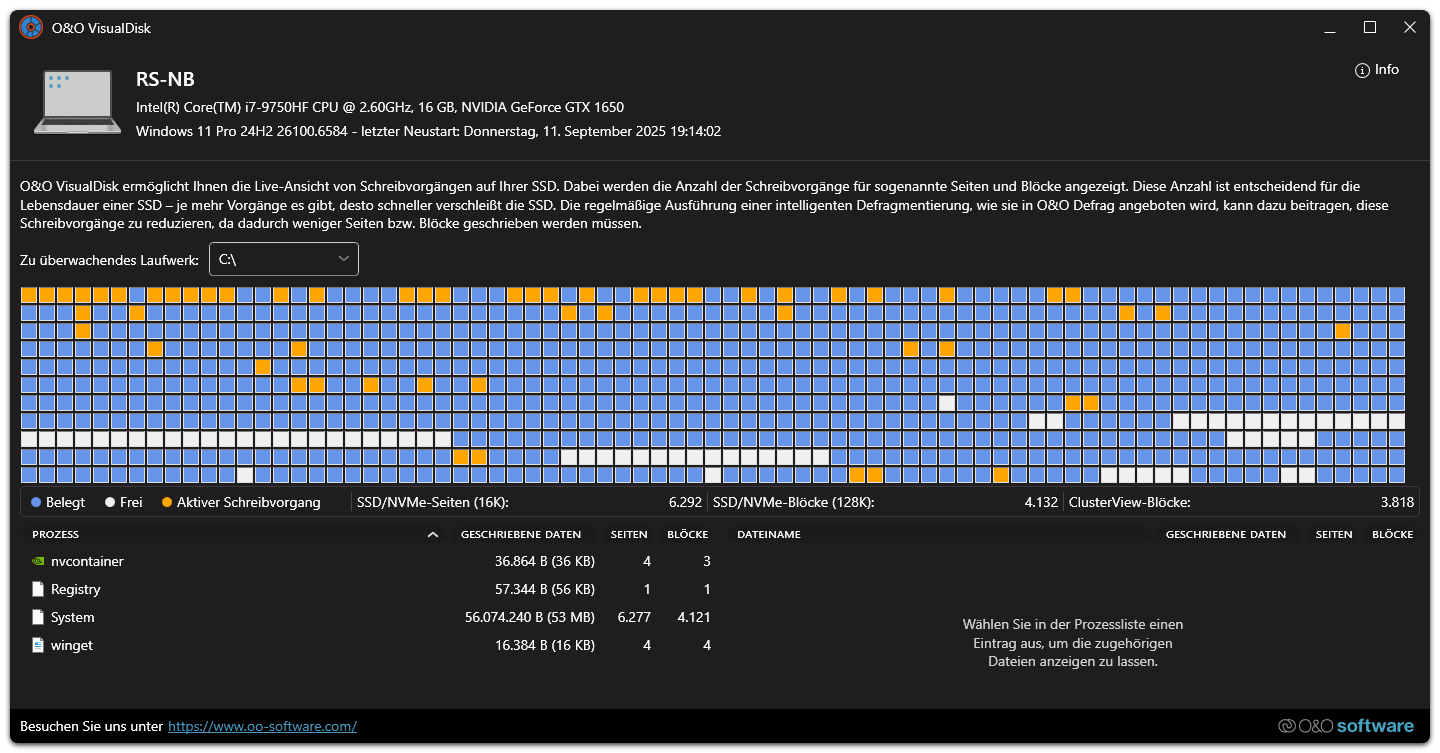
Task: Sort by the Prozess column header
Action: click(x=56, y=535)
